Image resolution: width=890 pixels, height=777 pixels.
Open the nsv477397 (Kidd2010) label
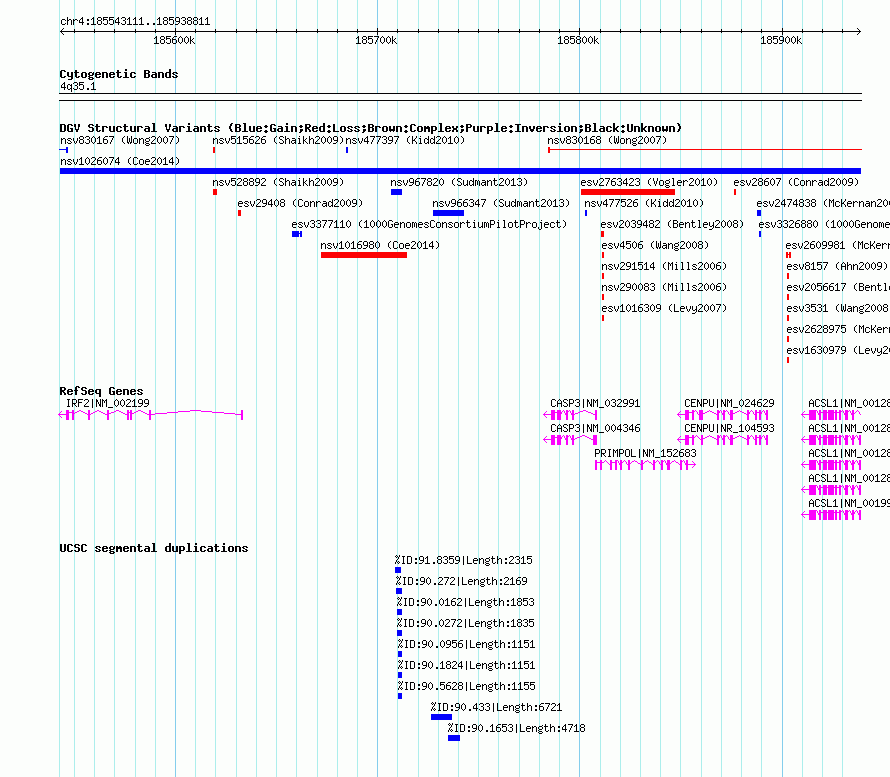(x=405, y=140)
